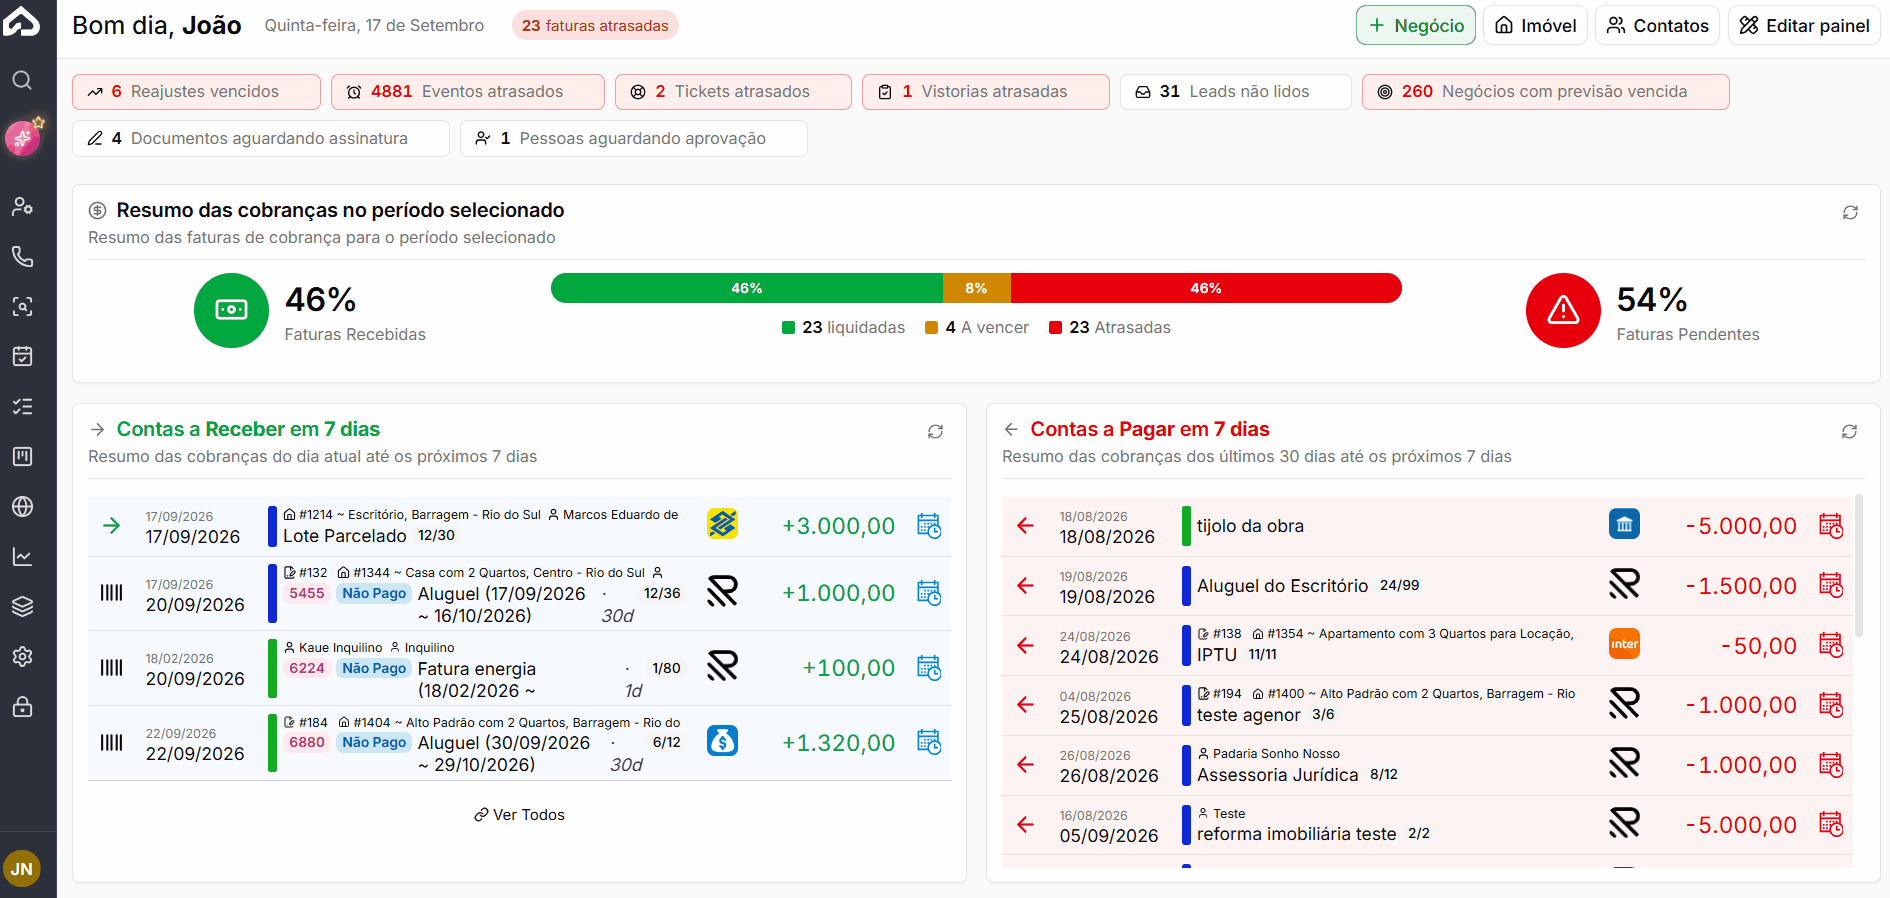Click calendar icon on the -50,00 IPTU row
This screenshot has width=1890, height=898.
pos(1831,645)
